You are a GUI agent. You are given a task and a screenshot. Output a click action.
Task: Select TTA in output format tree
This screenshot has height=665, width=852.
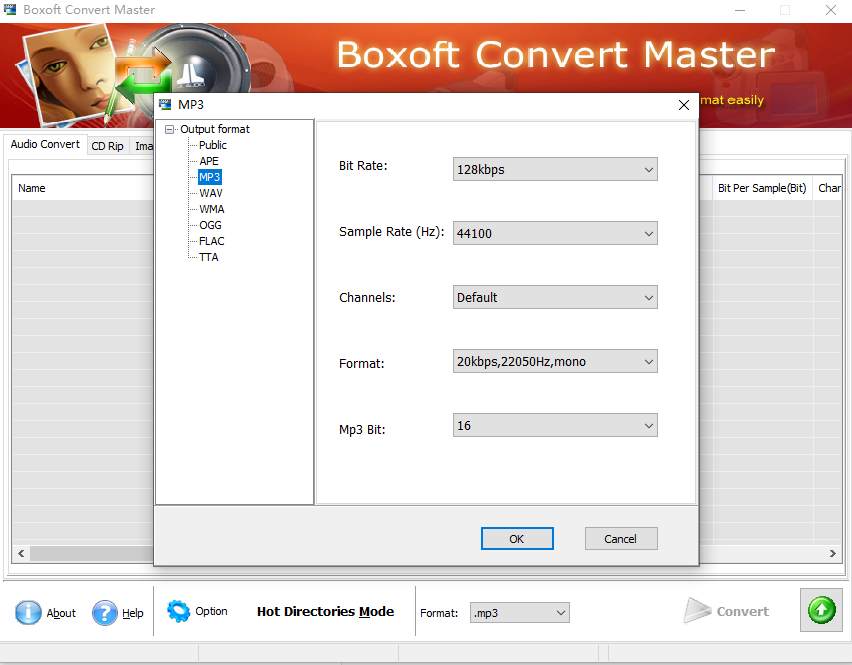[x=209, y=257]
